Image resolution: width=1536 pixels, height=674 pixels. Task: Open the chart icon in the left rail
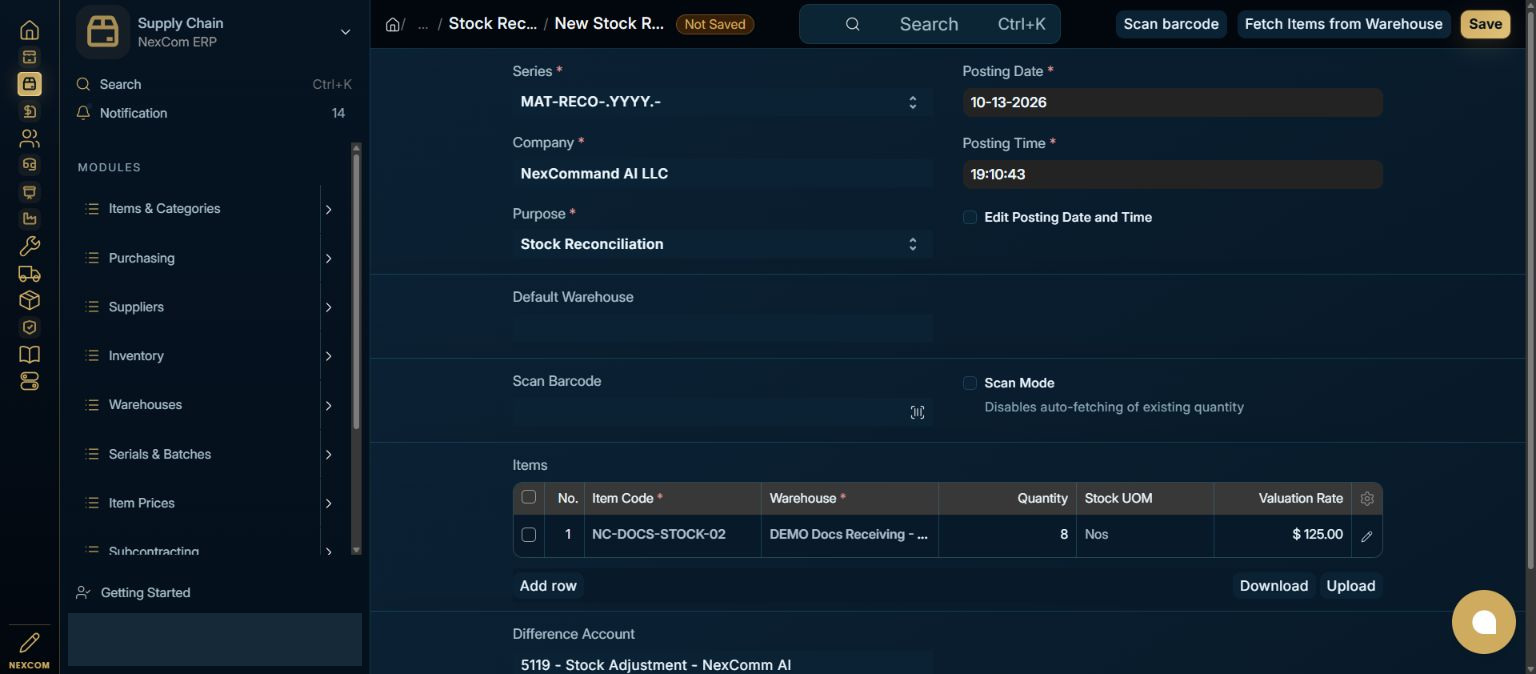[29, 219]
